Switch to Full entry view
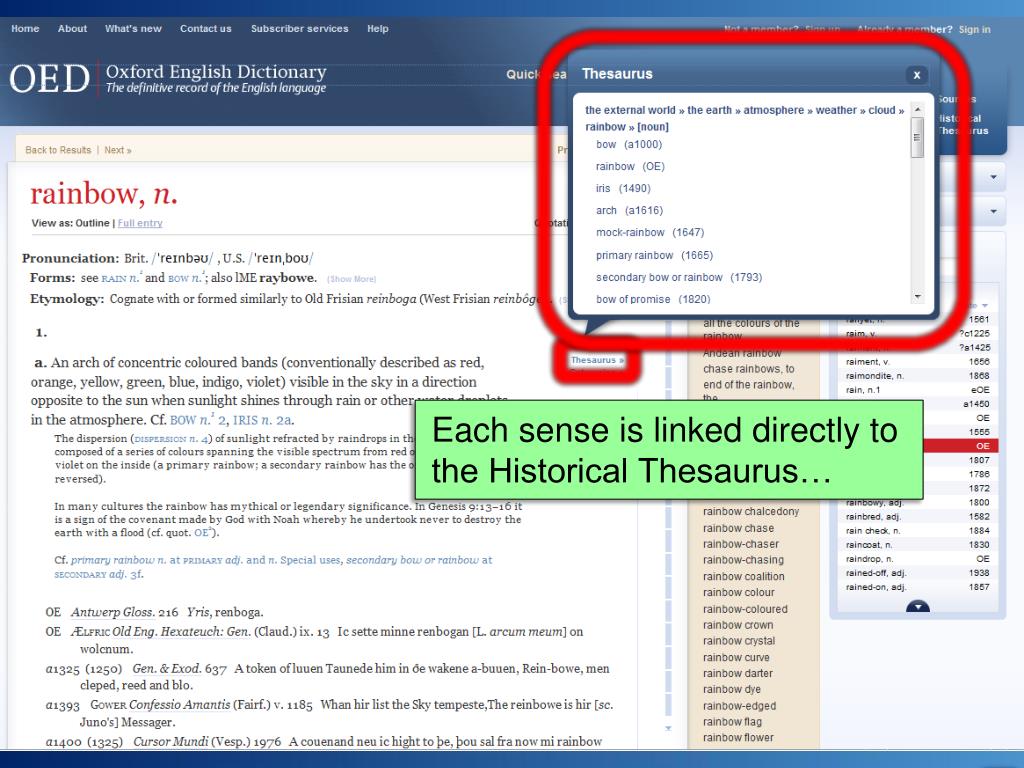Screen dimensions: 1024x768 140,223
